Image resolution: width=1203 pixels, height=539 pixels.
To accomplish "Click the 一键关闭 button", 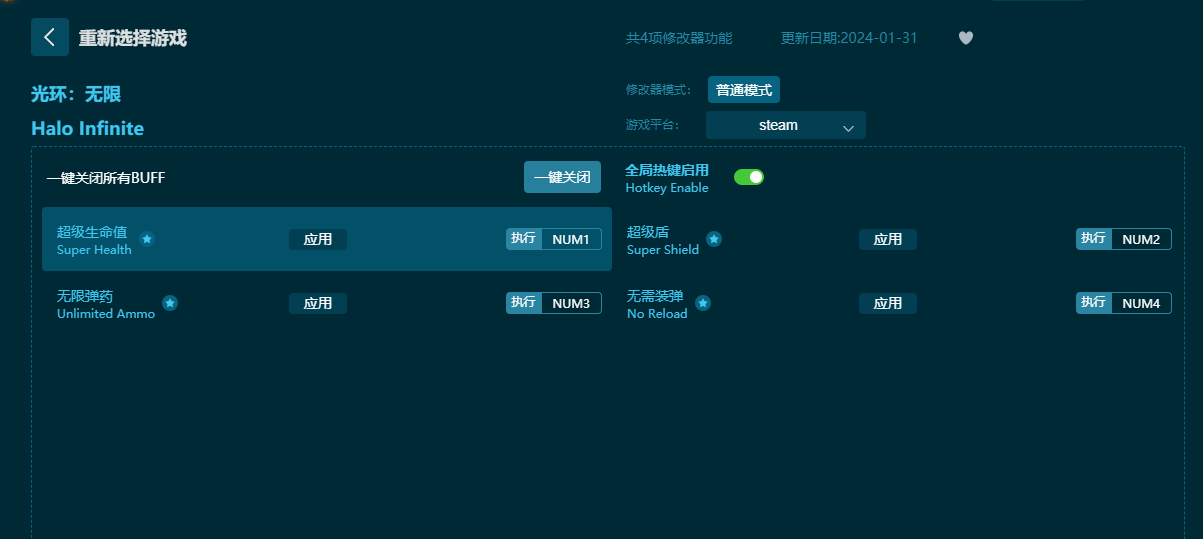I will (x=562, y=177).
